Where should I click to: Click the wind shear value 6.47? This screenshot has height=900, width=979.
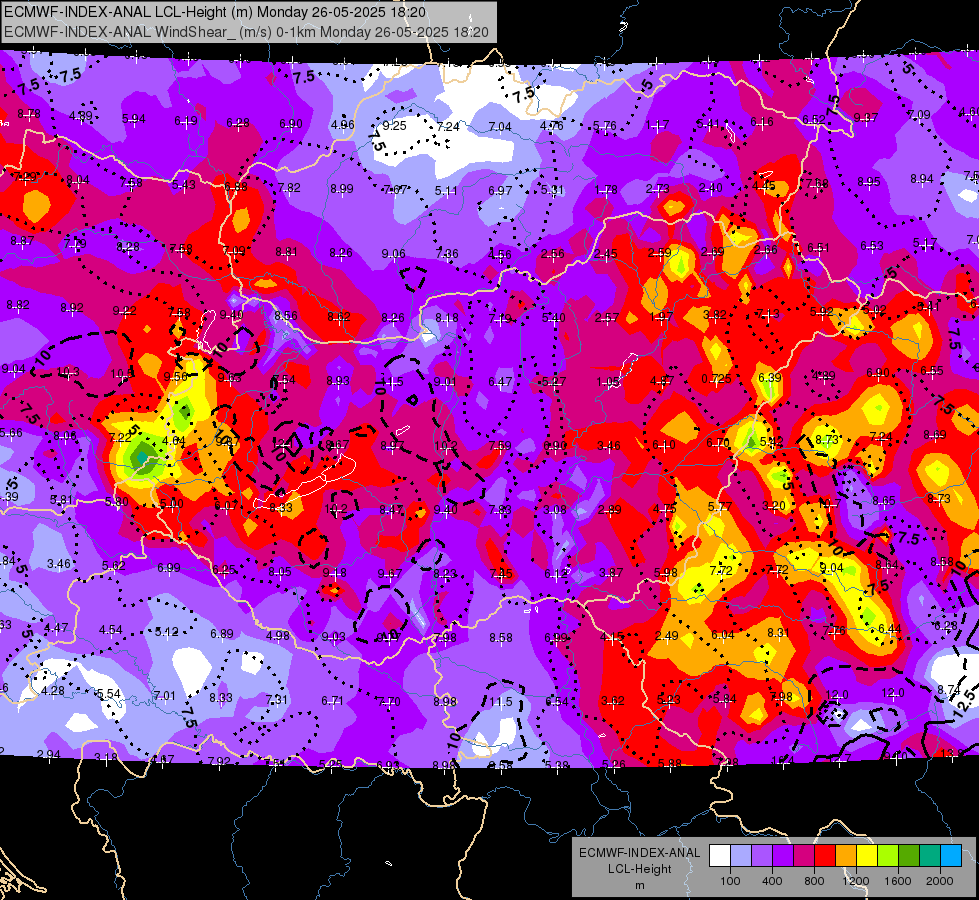click(x=500, y=382)
